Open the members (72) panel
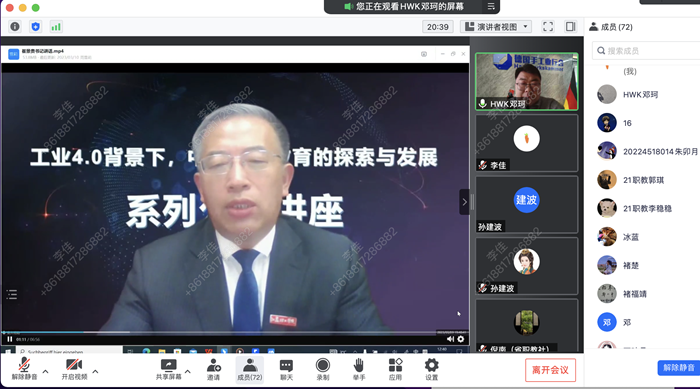This screenshot has width=700, height=389. click(250, 370)
